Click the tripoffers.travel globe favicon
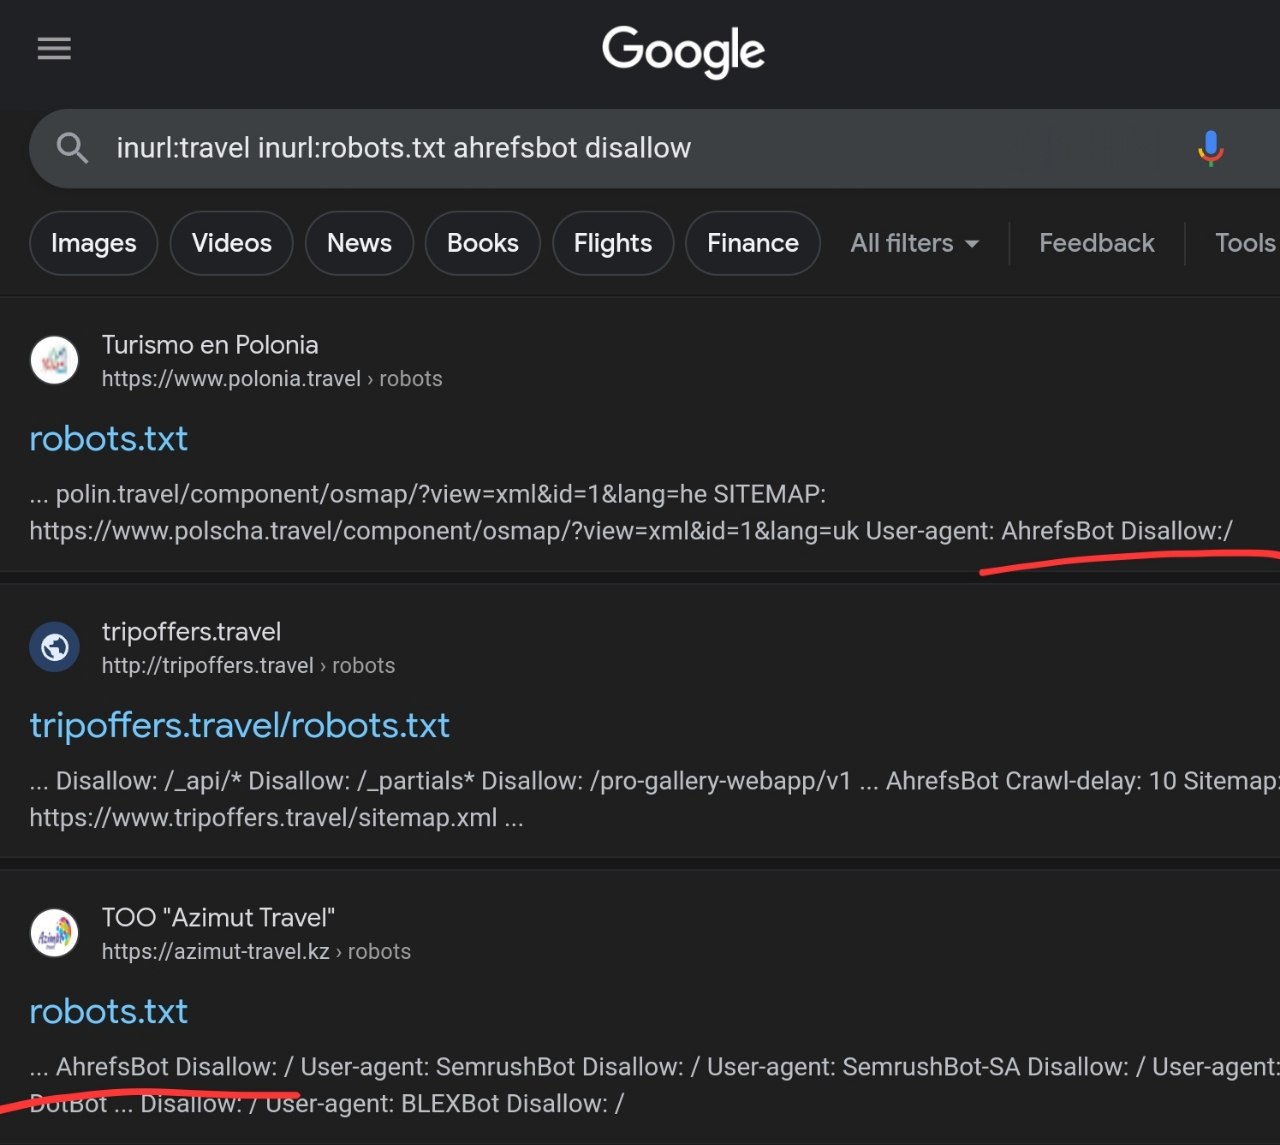The width and height of the screenshot is (1280, 1145). click(x=54, y=647)
